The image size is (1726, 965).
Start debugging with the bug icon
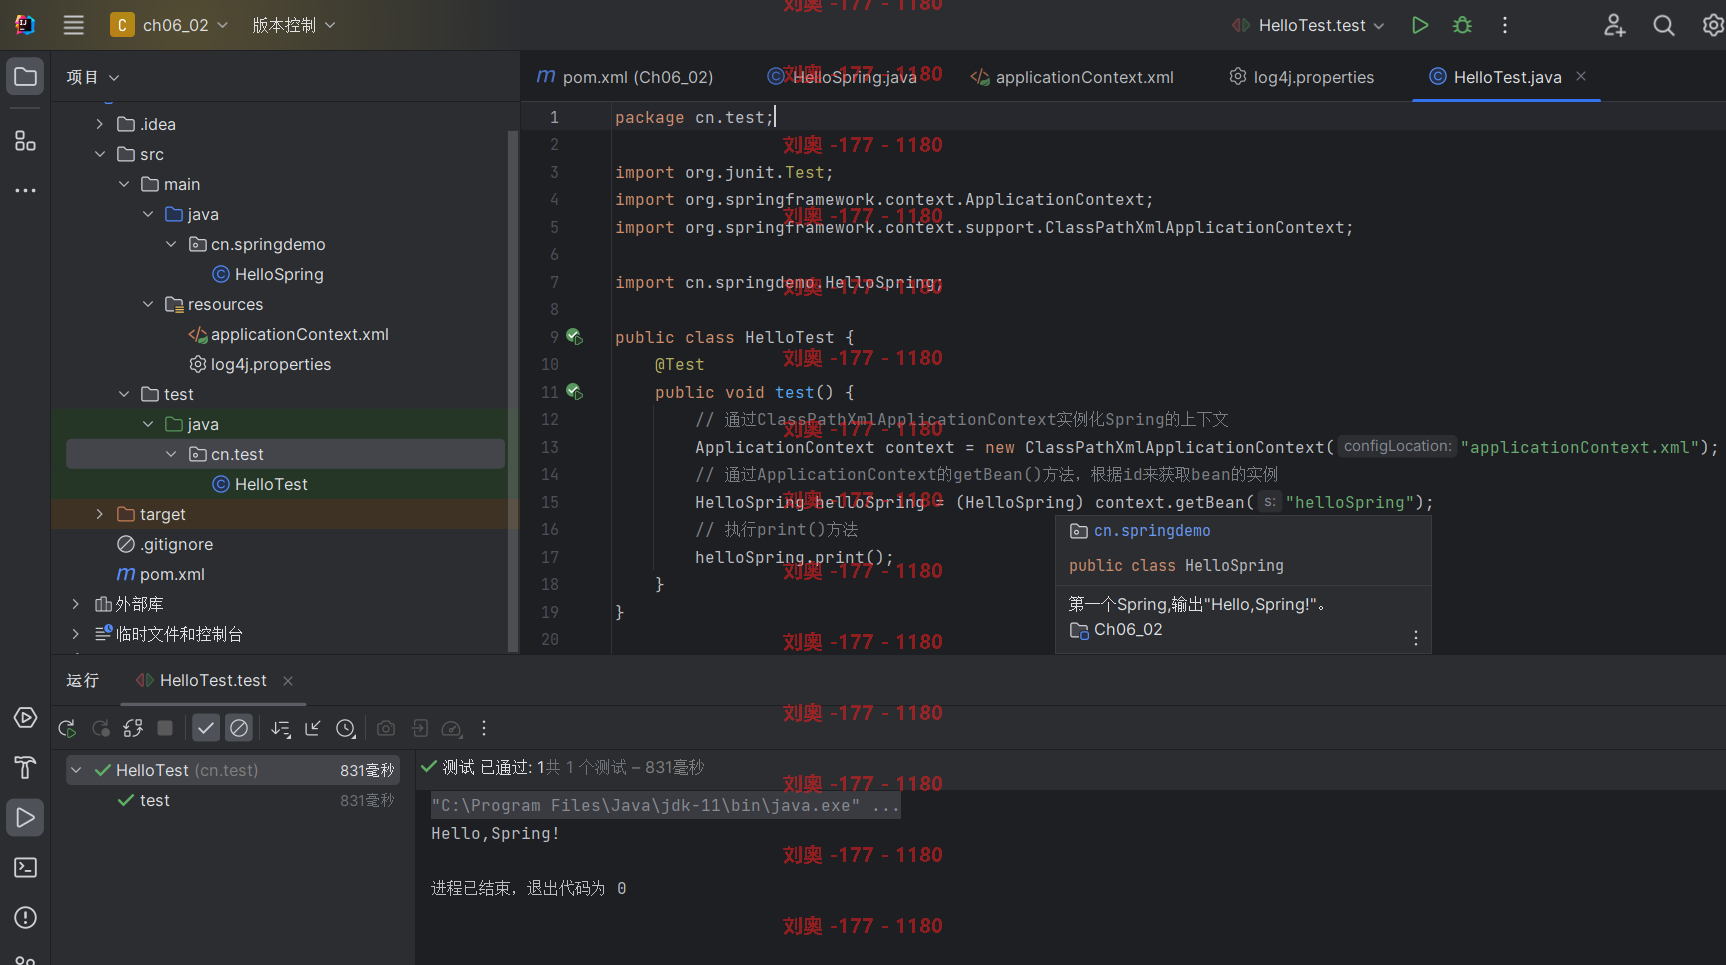click(x=1462, y=25)
